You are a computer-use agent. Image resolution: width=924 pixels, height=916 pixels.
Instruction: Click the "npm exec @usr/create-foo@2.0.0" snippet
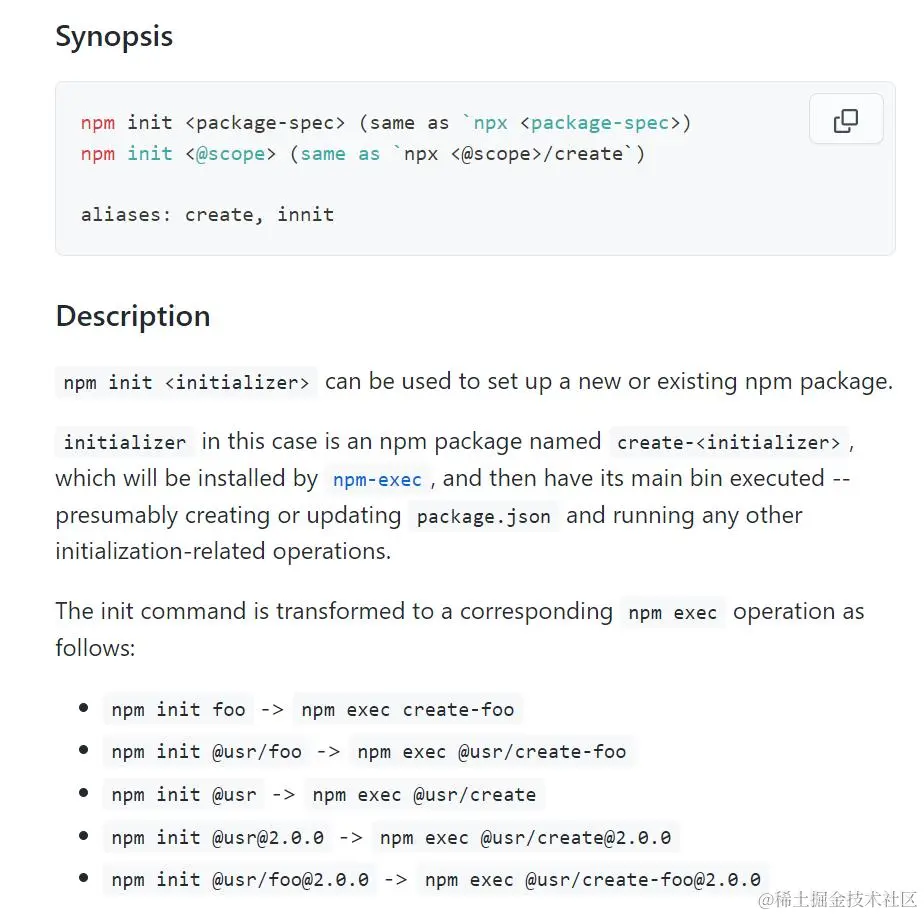tap(592, 880)
